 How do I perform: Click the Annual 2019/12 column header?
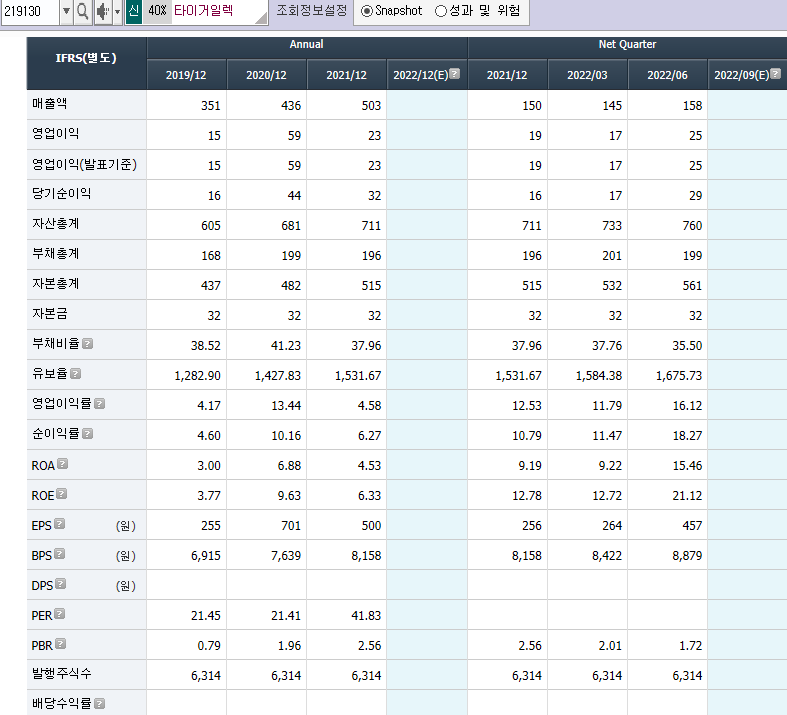point(186,75)
